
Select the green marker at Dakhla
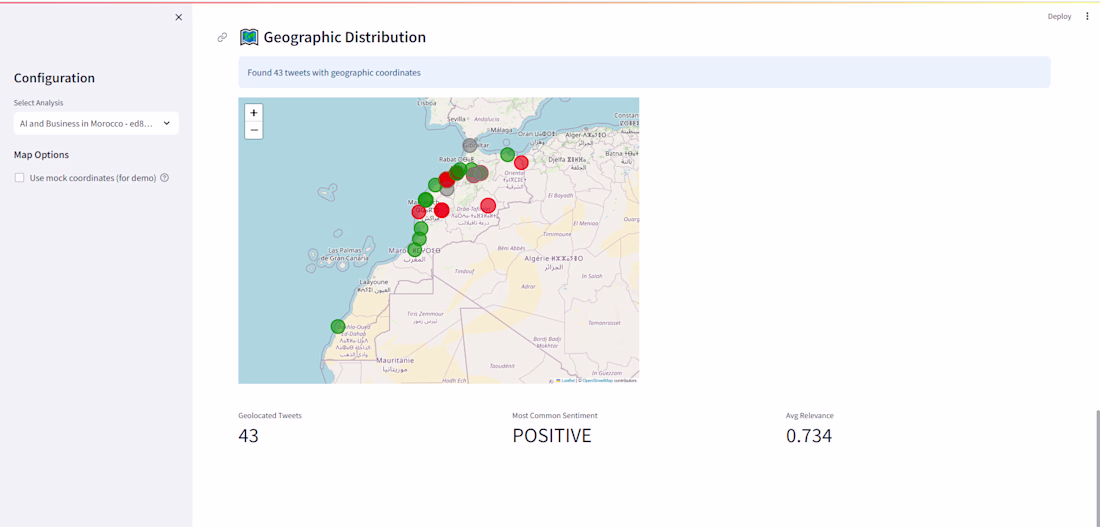[x=338, y=326]
